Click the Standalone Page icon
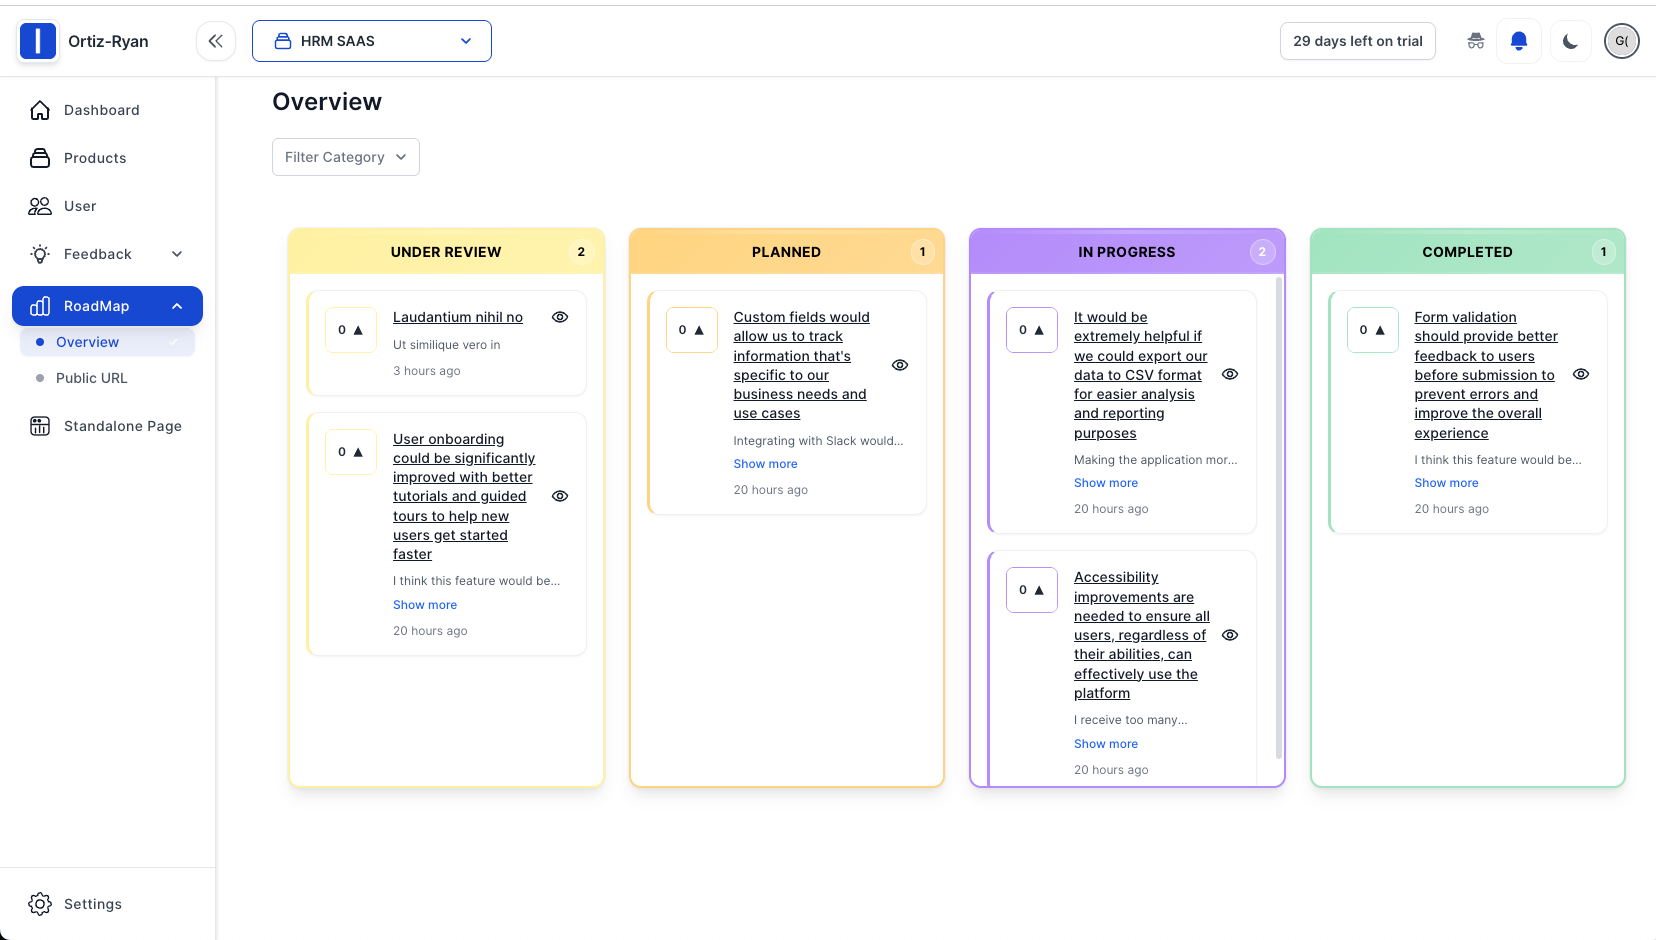Screen dimensions: 1656x940 [x=40, y=426]
